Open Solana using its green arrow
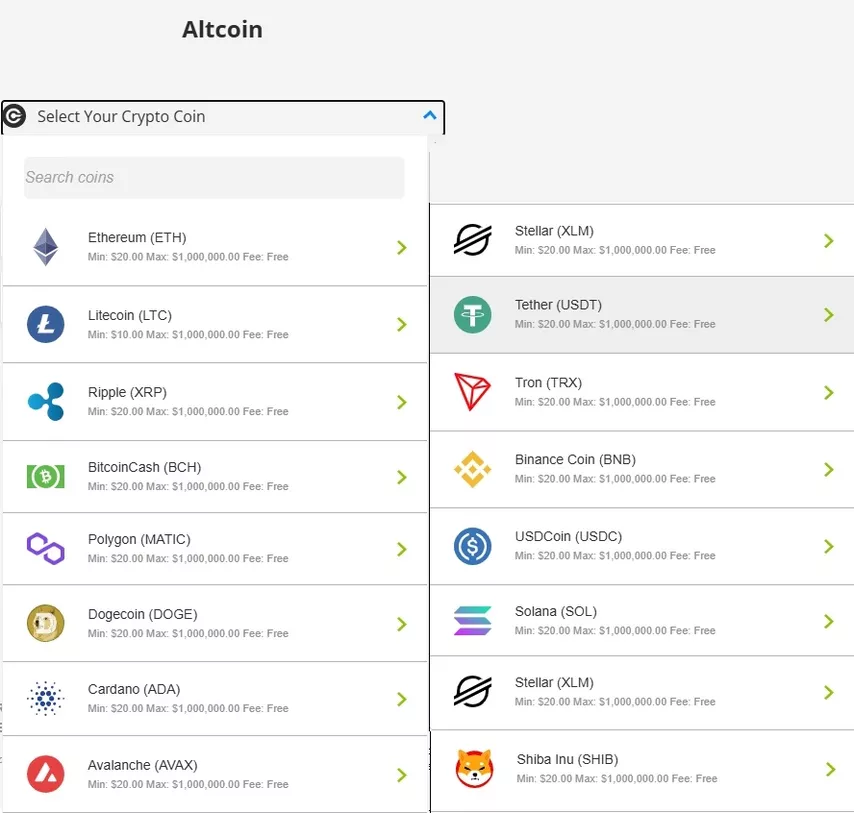The height and width of the screenshot is (813, 854). tap(829, 621)
